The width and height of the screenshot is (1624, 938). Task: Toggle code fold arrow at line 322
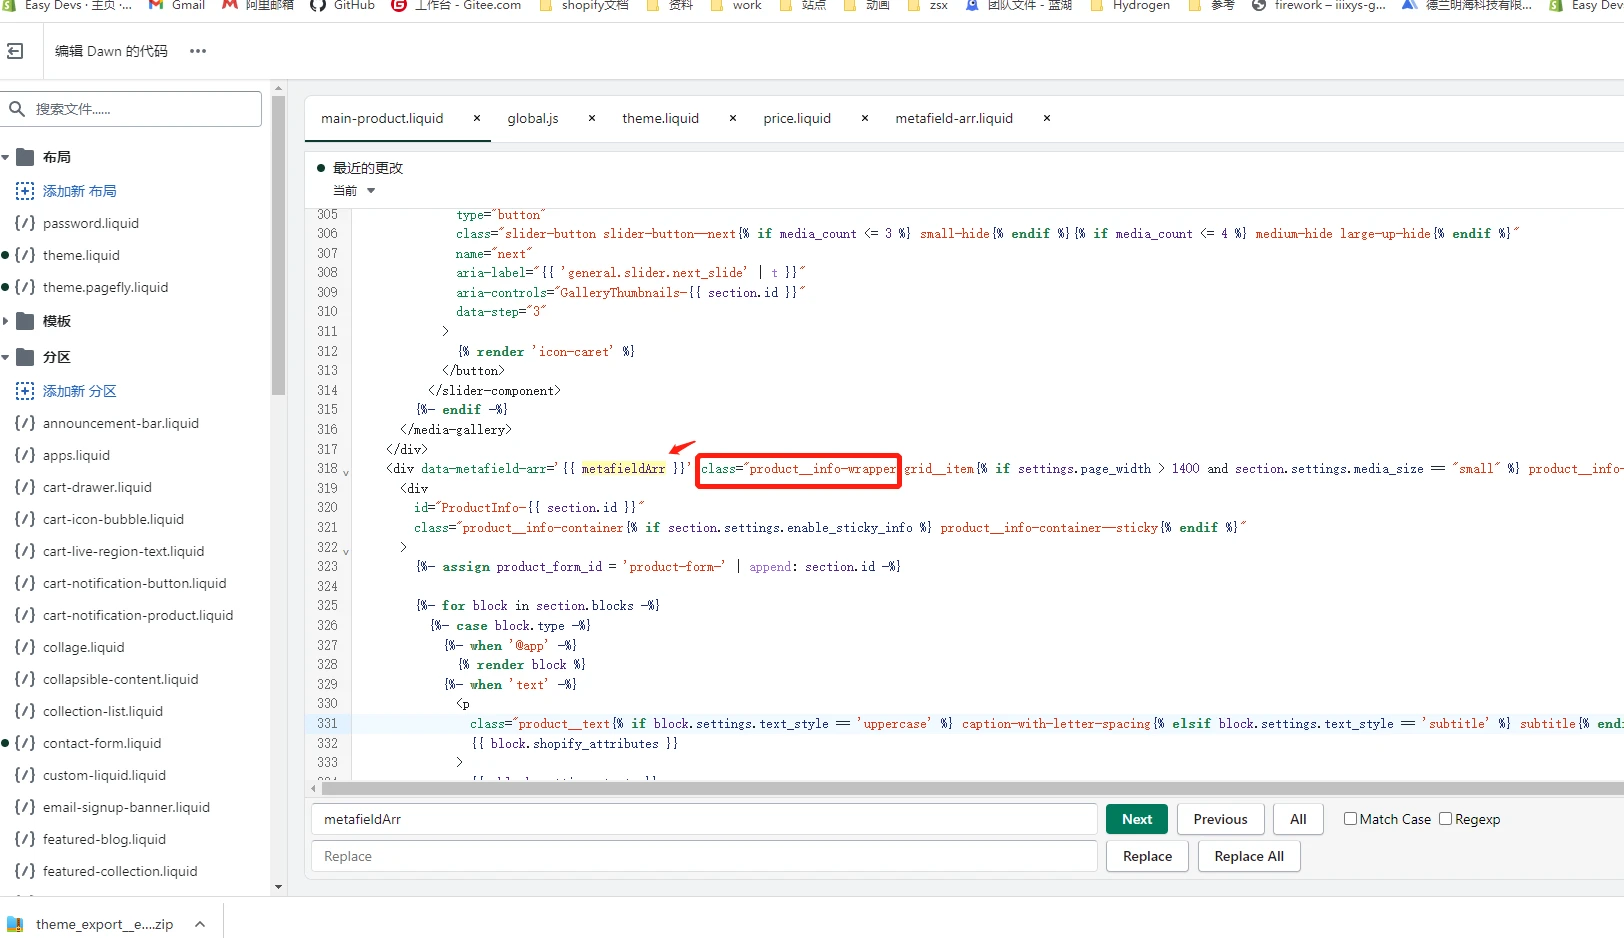(x=346, y=551)
